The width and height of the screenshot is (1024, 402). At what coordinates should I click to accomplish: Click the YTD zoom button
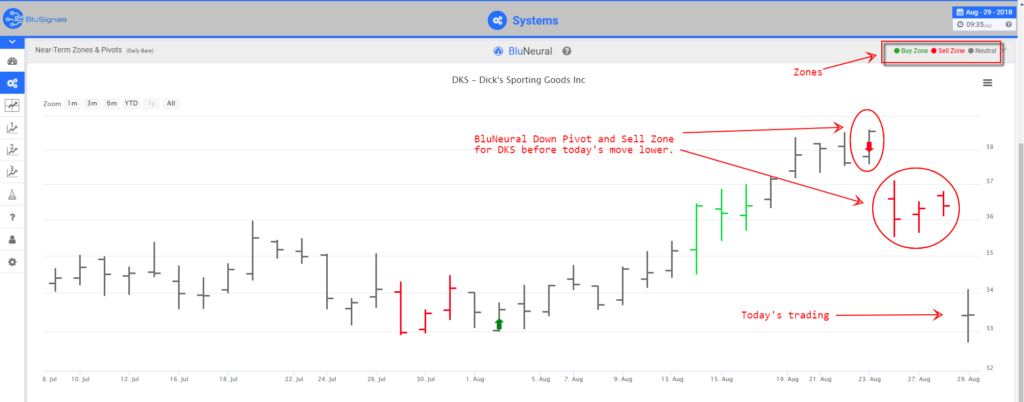point(131,103)
